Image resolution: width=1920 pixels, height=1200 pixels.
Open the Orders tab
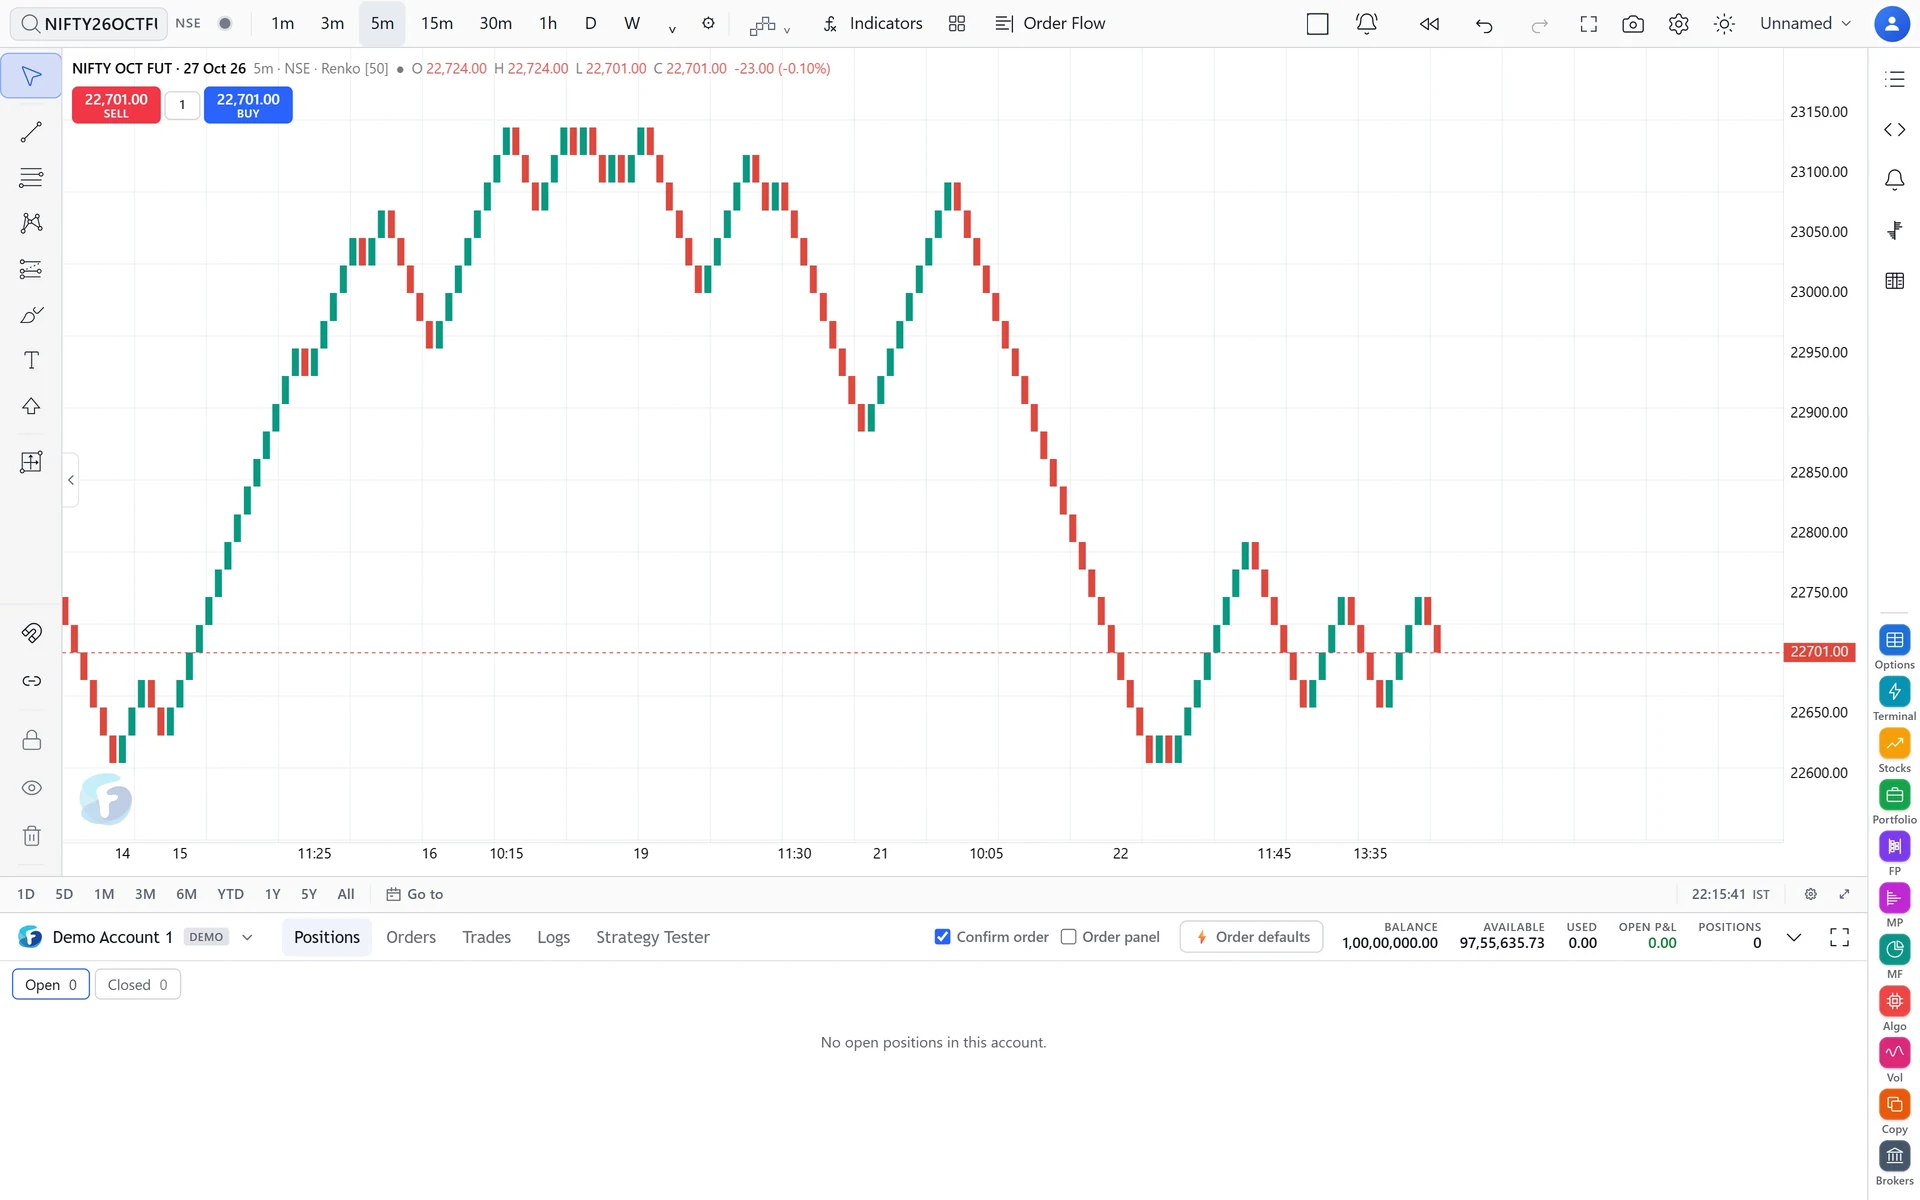click(411, 937)
